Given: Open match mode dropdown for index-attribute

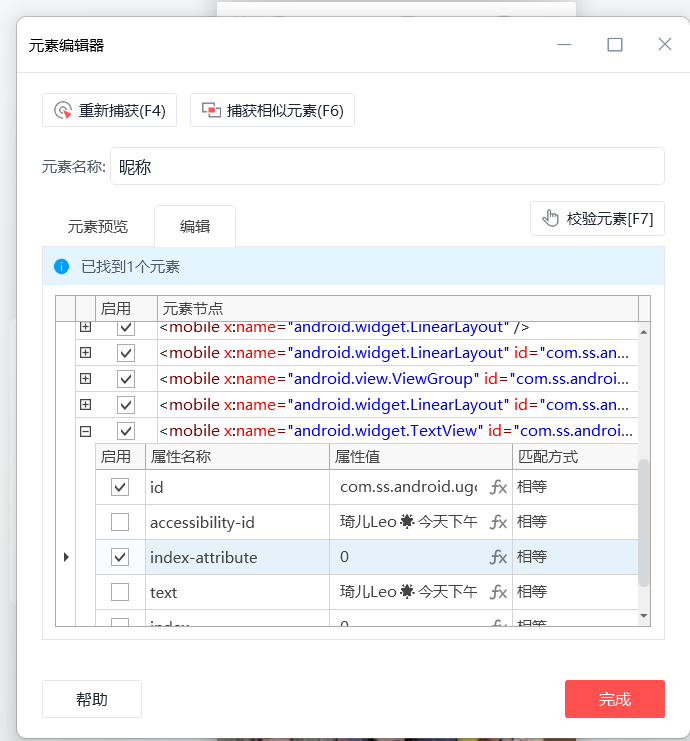Looking at the screenshot, I should 575,557.
